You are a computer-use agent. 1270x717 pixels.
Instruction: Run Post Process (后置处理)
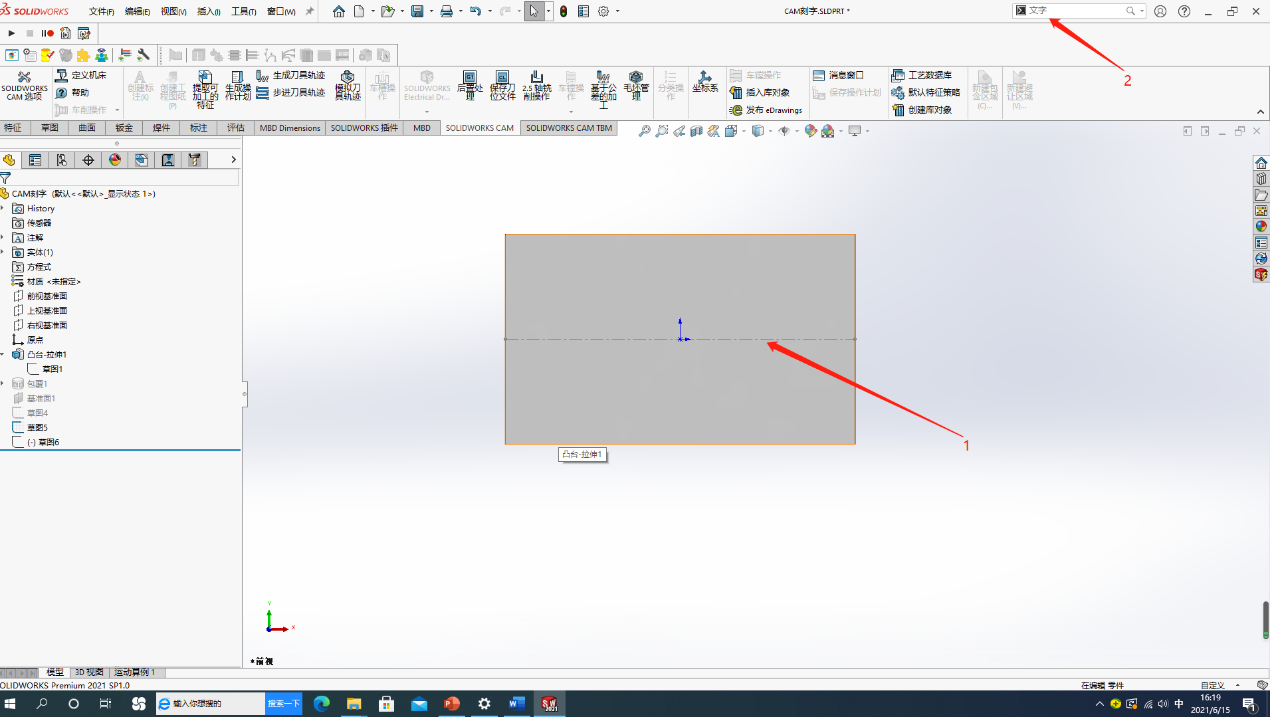coord(469,85)
